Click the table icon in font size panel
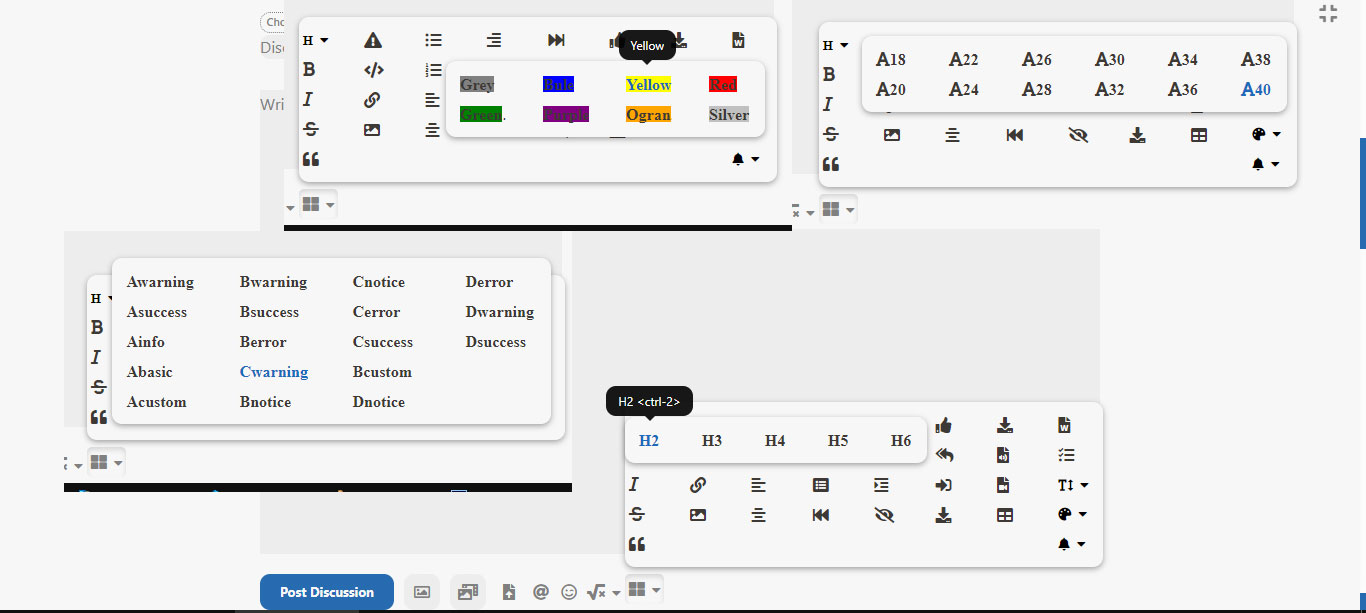Screen dimensions: 1366x613 click(x=1199, y=134)
